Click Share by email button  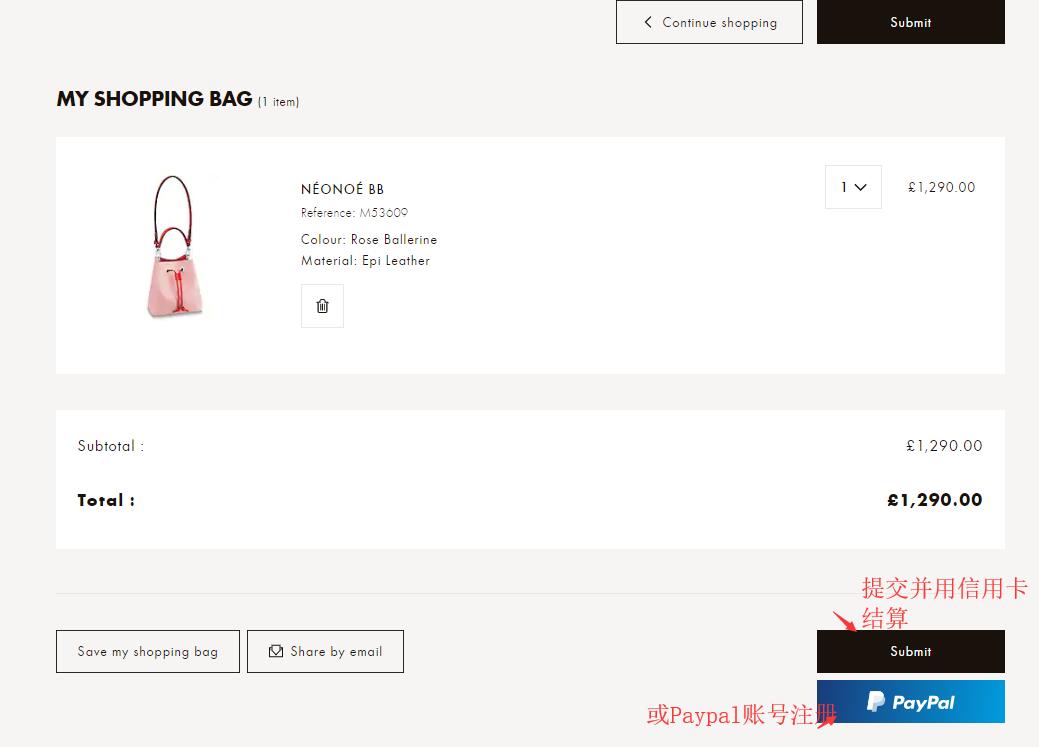(x=325, y=652)
